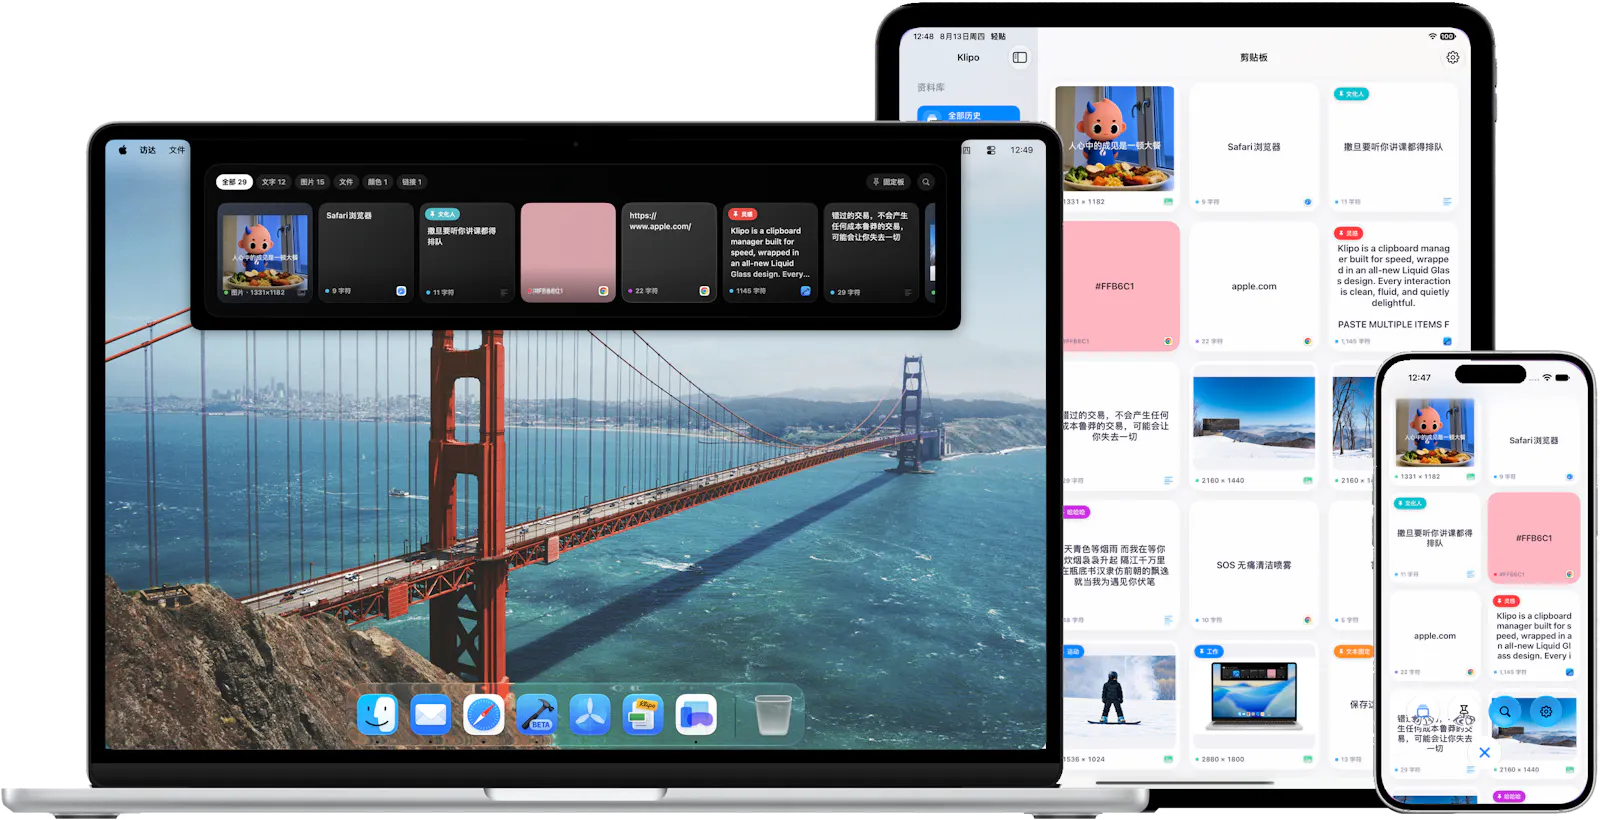This screenshot has width=1600, height=820.
Task: Open the Mail app in the dock
Action: (x=431, y=715)
